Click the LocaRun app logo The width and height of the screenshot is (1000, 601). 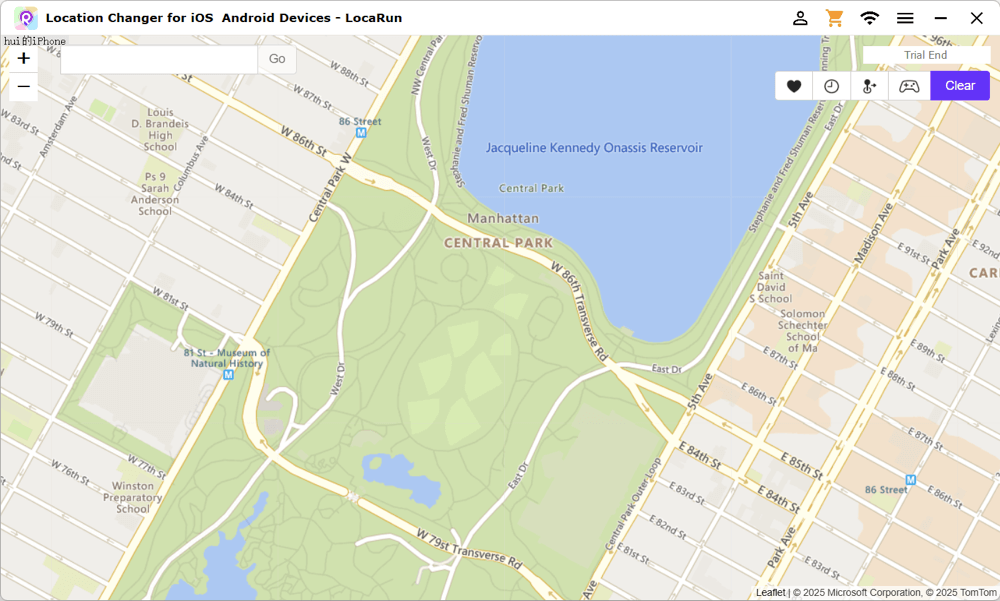(x=26, y=18)
